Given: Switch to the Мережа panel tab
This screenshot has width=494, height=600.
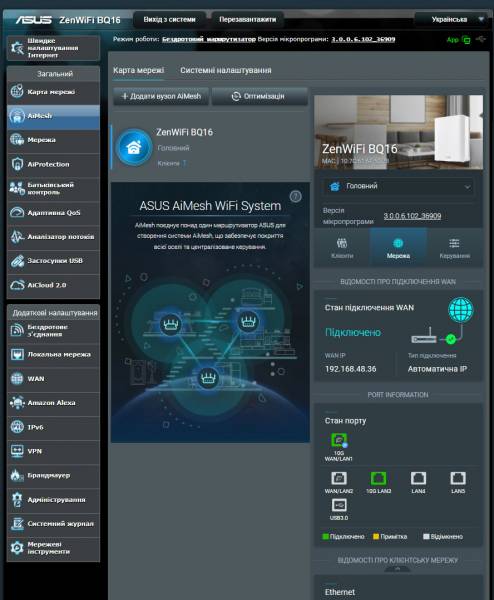Looking at the screenshot, I should 398,248.
